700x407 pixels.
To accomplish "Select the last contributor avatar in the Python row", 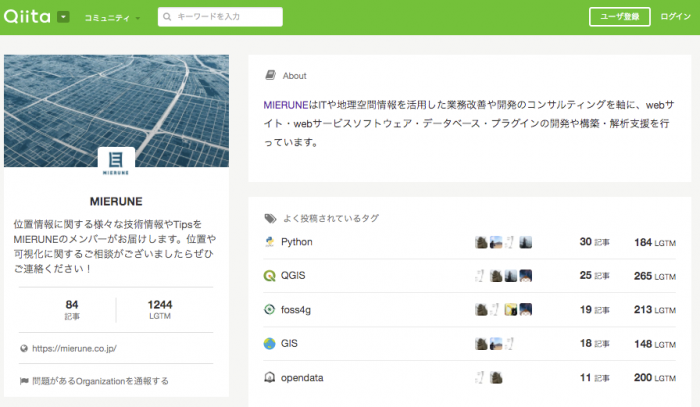I will [x=525, y=242].
